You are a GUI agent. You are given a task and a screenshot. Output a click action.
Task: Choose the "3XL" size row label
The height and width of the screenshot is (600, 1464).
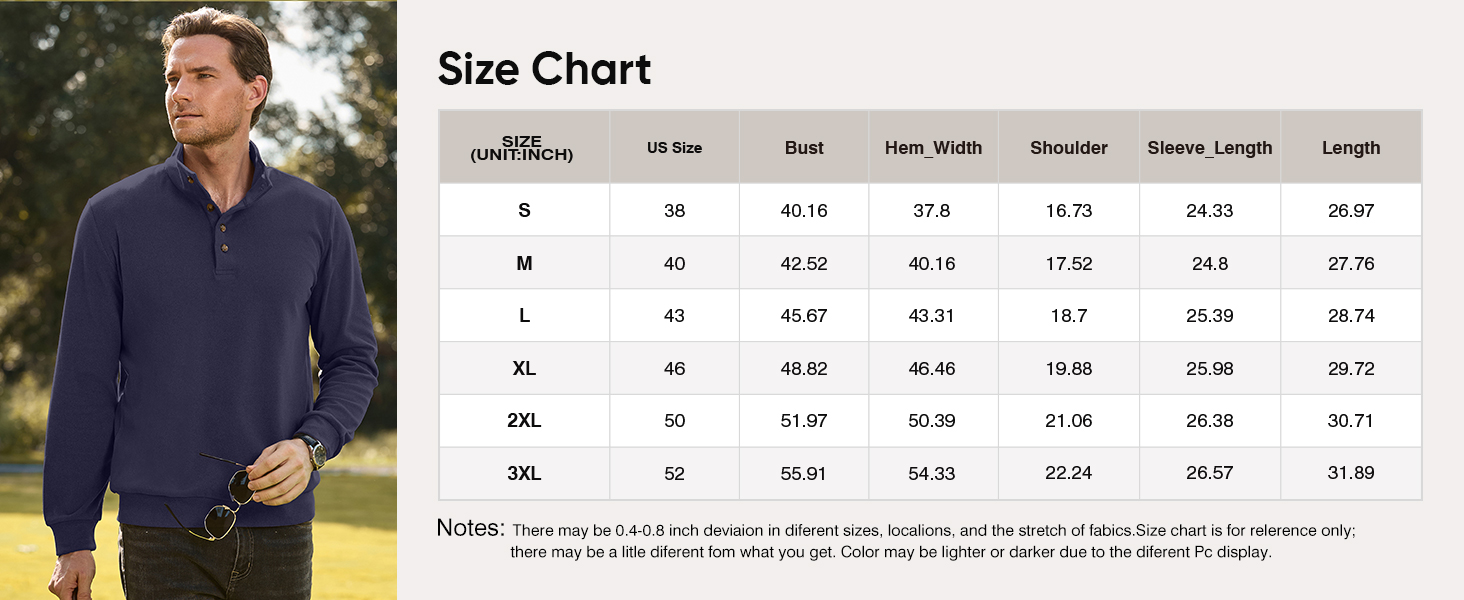click(524, 474)
